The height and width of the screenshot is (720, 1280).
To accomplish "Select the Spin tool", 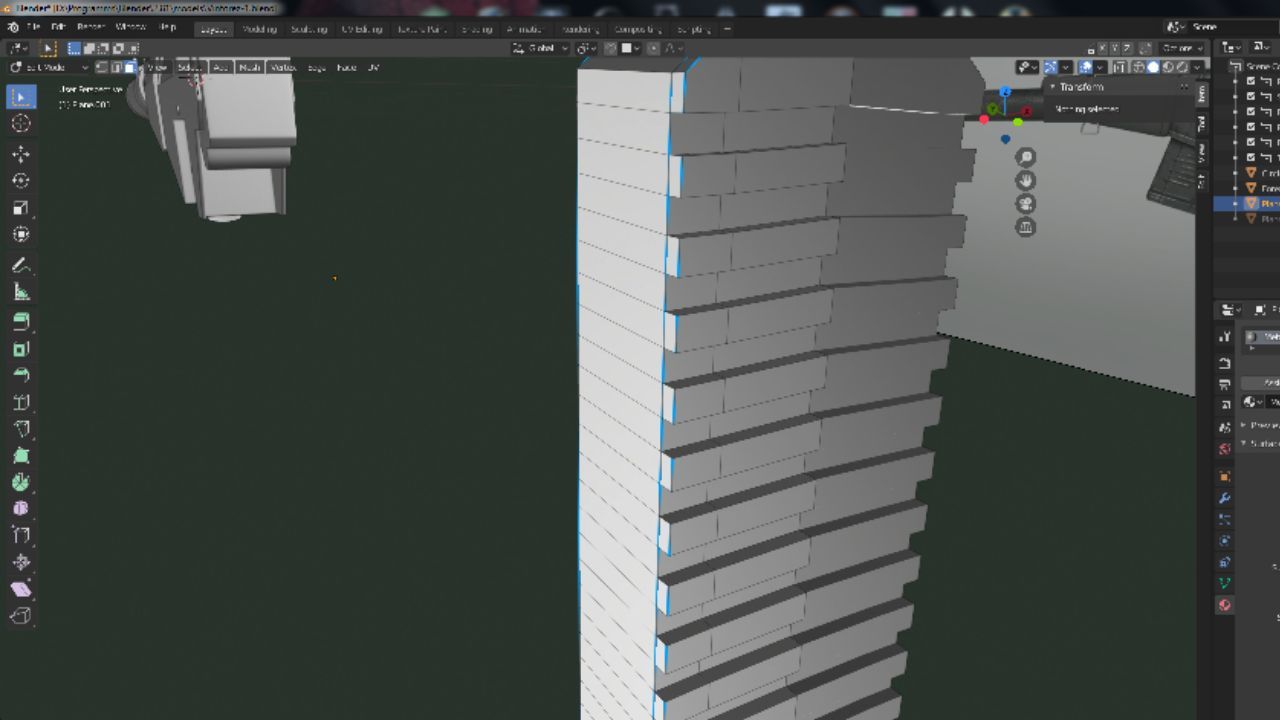I will tap(21, 482).
